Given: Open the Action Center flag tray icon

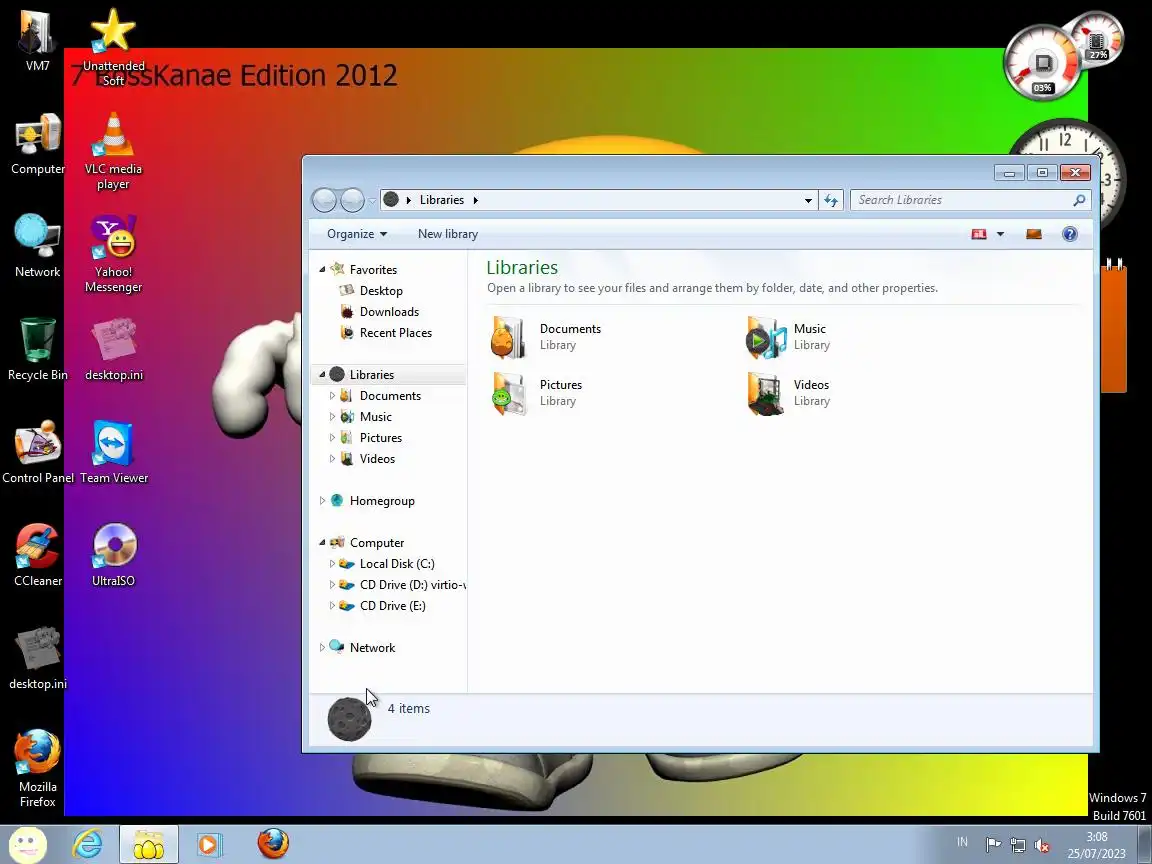Looking at the screenshot, I should (x=993, y=845).
